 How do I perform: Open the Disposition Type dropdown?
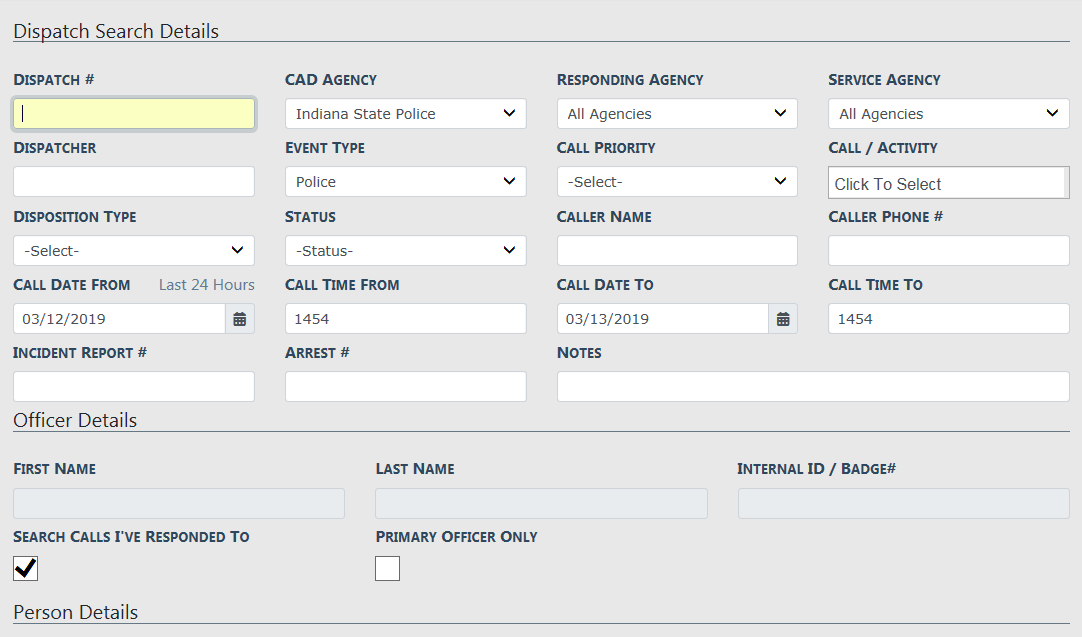point(134,250)
